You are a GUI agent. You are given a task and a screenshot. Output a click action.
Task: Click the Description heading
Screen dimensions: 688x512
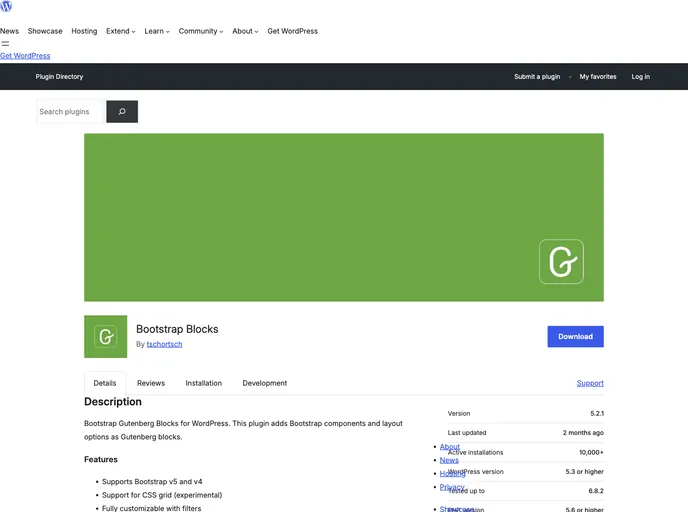tap(113, 402)
